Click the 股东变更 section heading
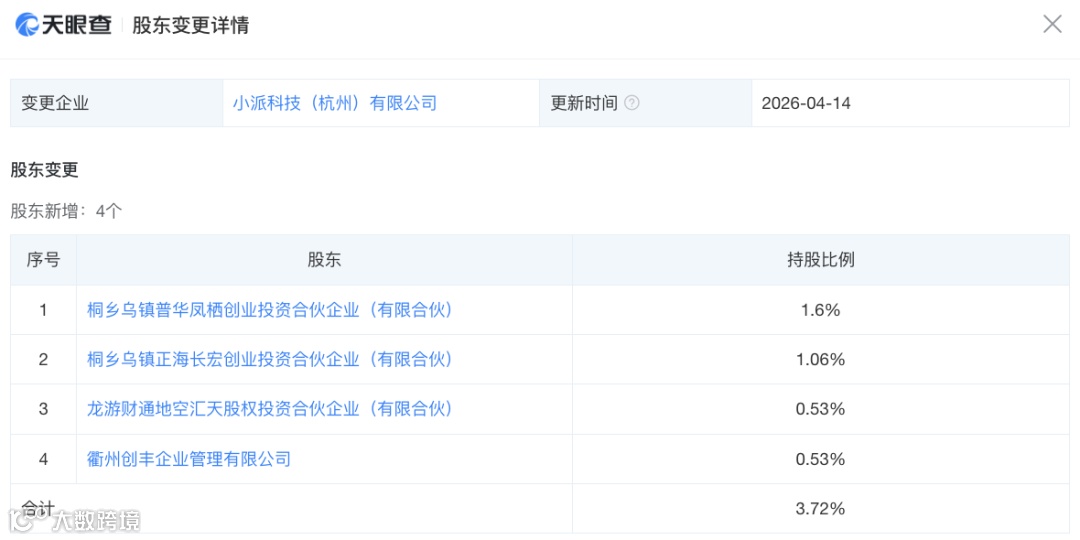This screenshot has width=1080, height=540. click(x=44, y=170)
